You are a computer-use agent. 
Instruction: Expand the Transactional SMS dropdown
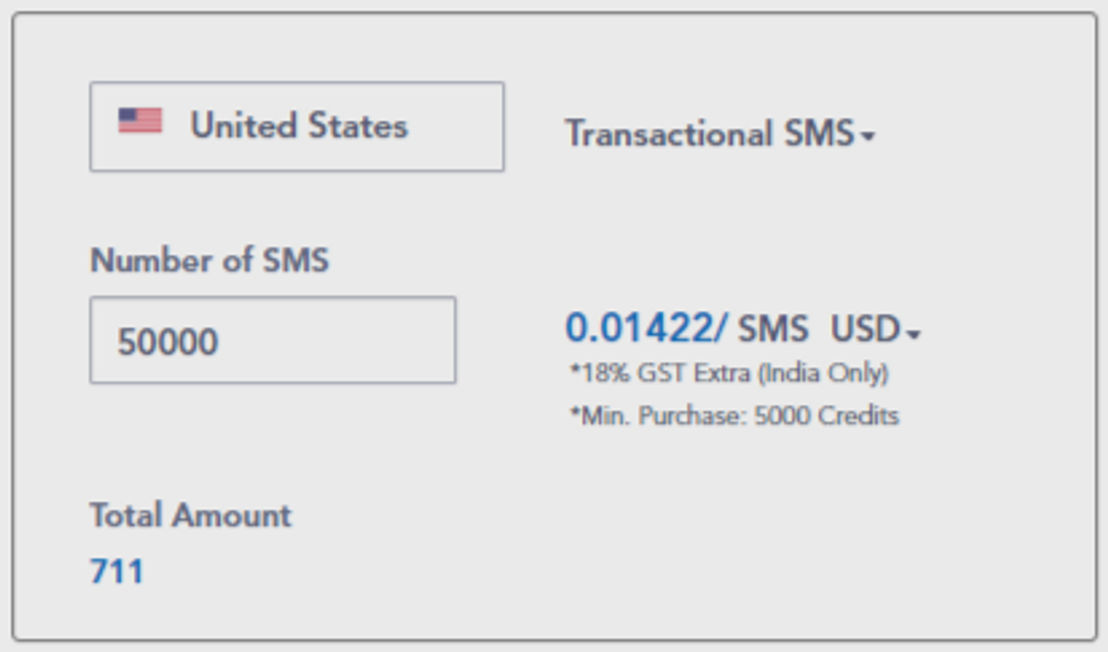(x=720, y=134)
